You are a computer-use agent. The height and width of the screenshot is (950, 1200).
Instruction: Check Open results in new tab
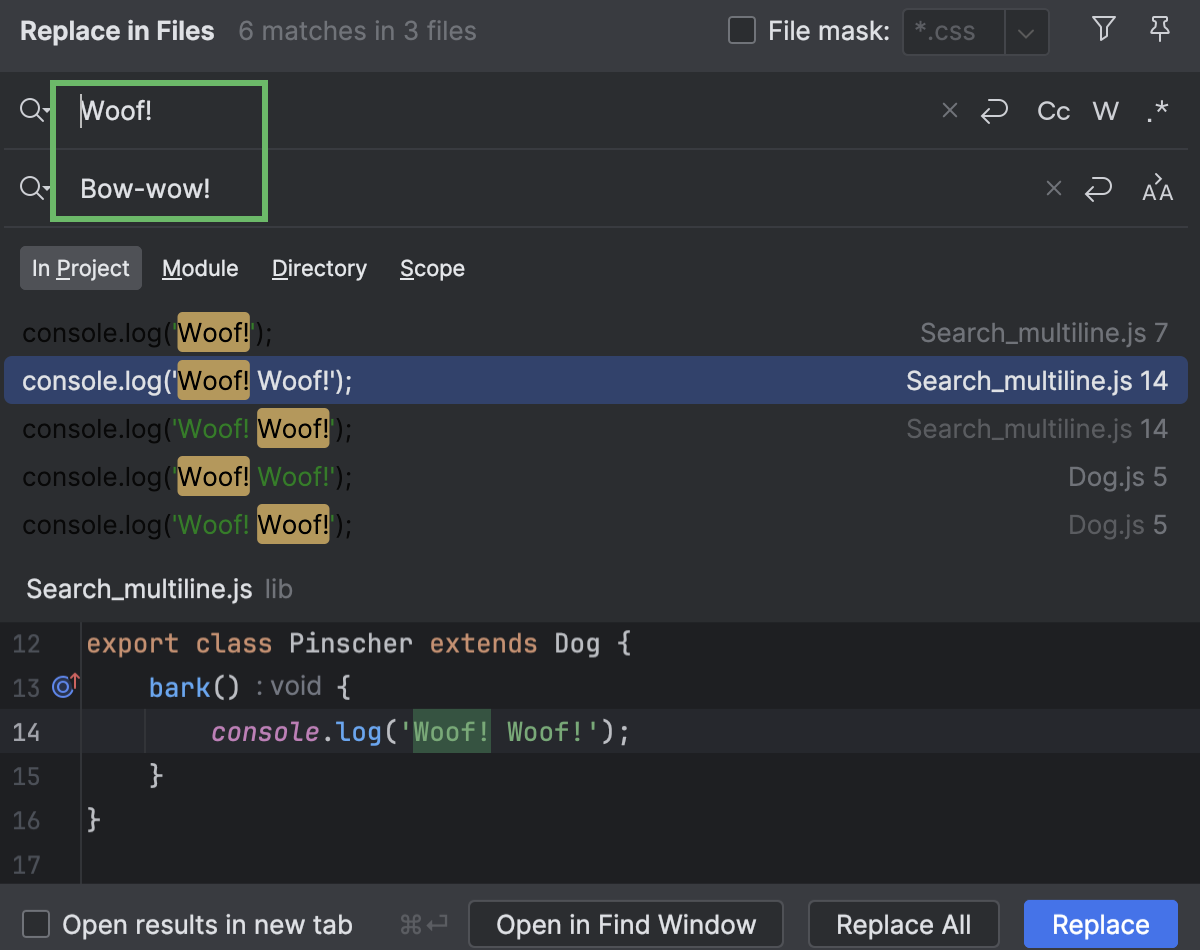click(x=37, y=924)
